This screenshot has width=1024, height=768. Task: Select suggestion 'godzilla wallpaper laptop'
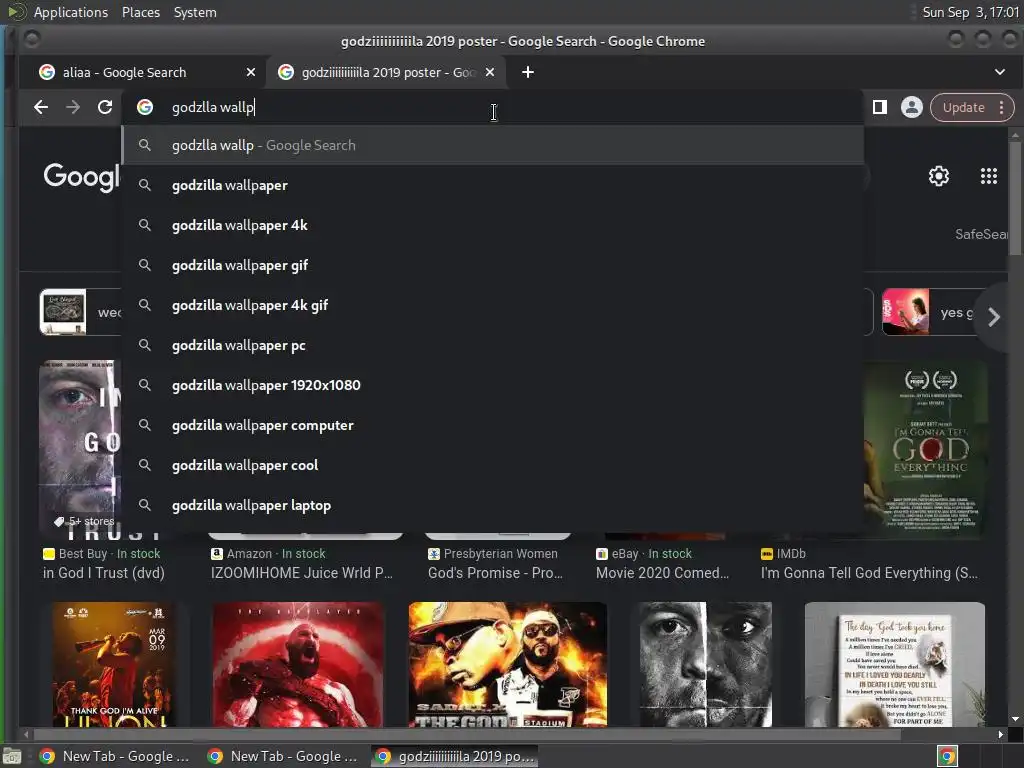[493, 505]
